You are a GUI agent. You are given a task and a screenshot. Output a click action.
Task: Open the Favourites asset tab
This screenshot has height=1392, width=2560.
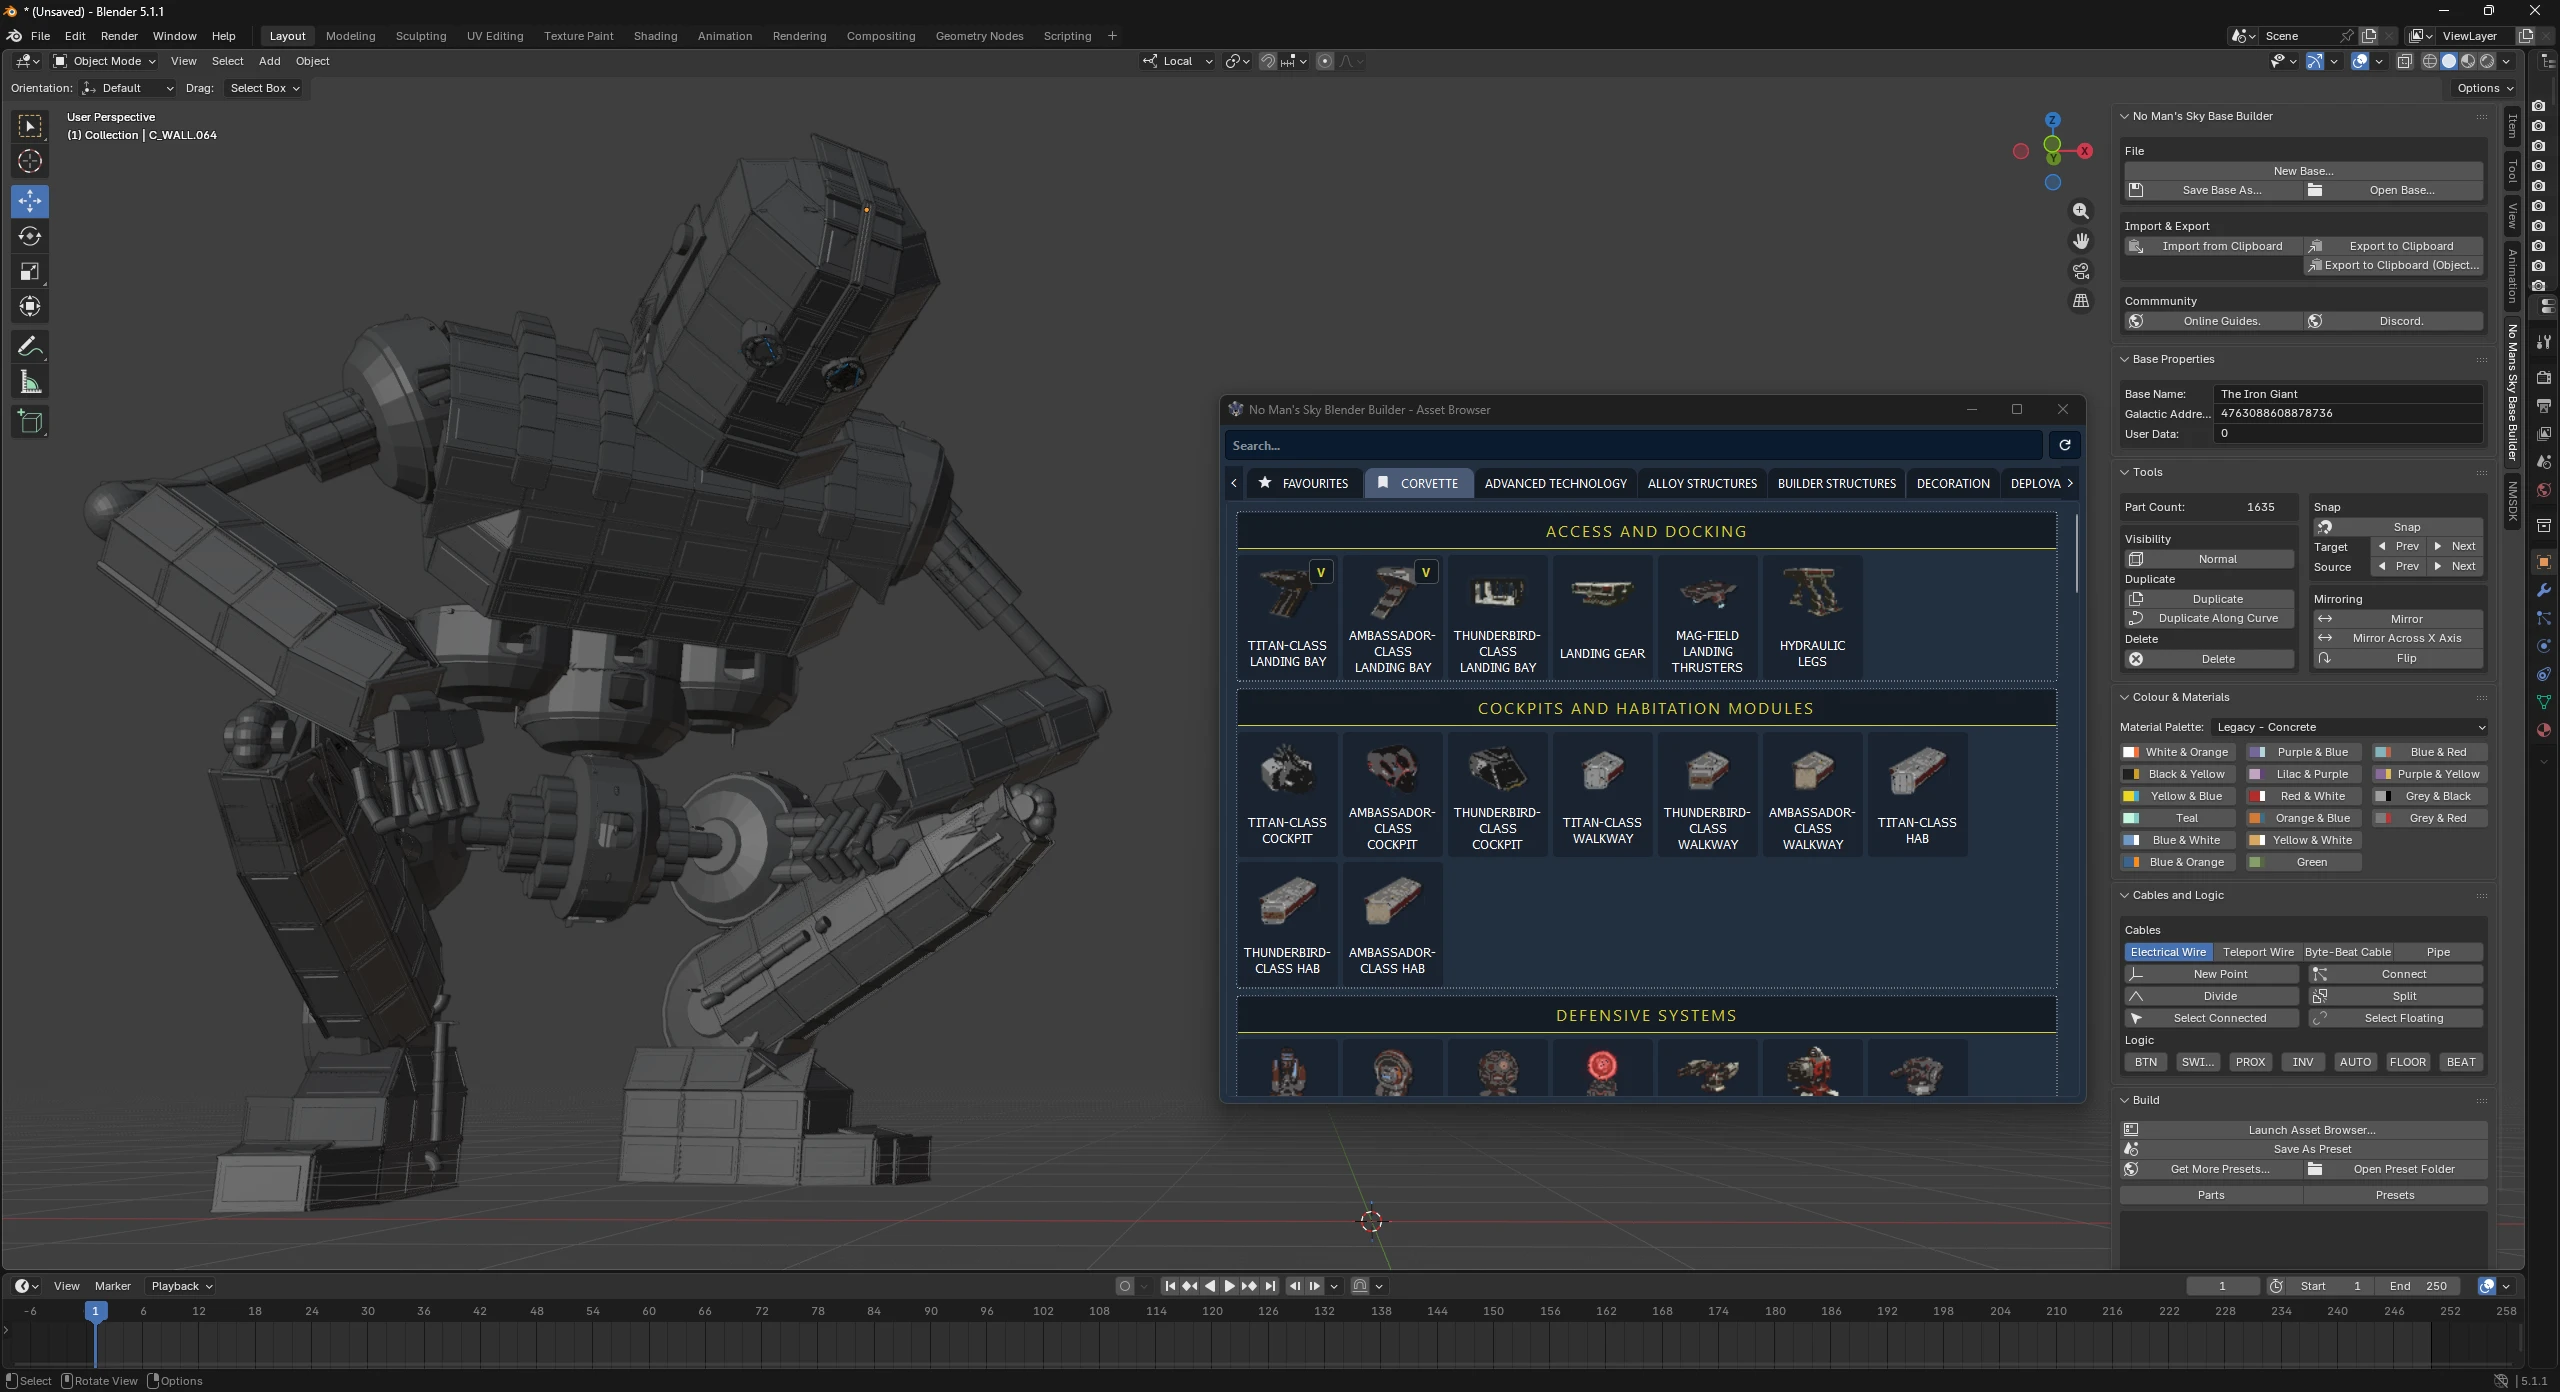coord(1304,483)
